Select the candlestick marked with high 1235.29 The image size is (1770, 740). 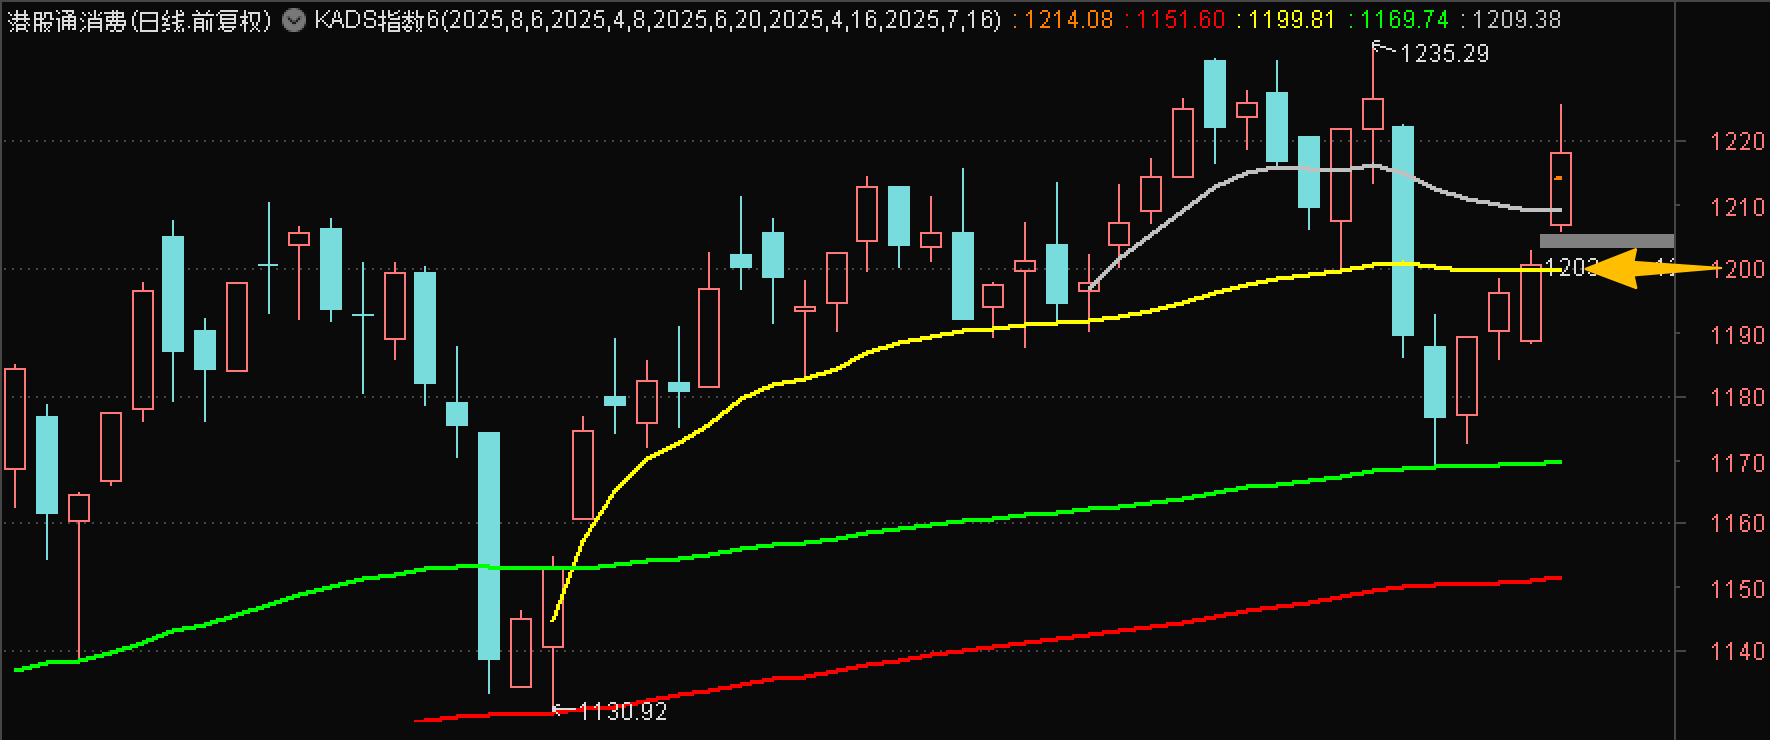[1373, 113]
